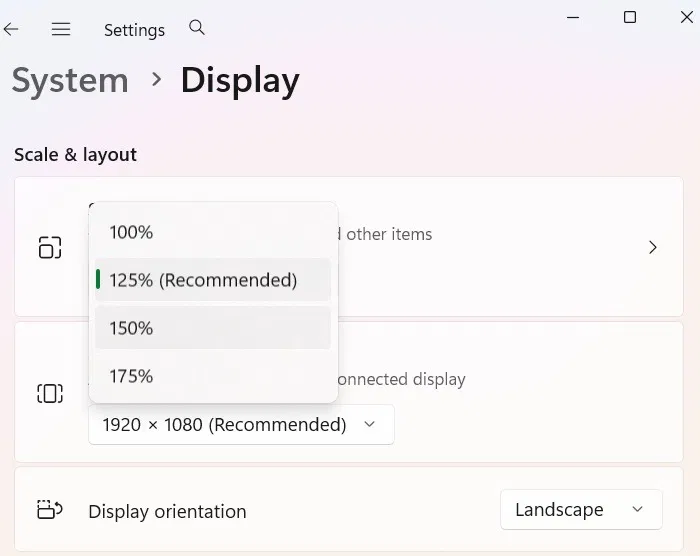The width and height of the screenshot is (700, 556).
Task: Open the Landscape orientation dropdown
Action: pos(580,510)
